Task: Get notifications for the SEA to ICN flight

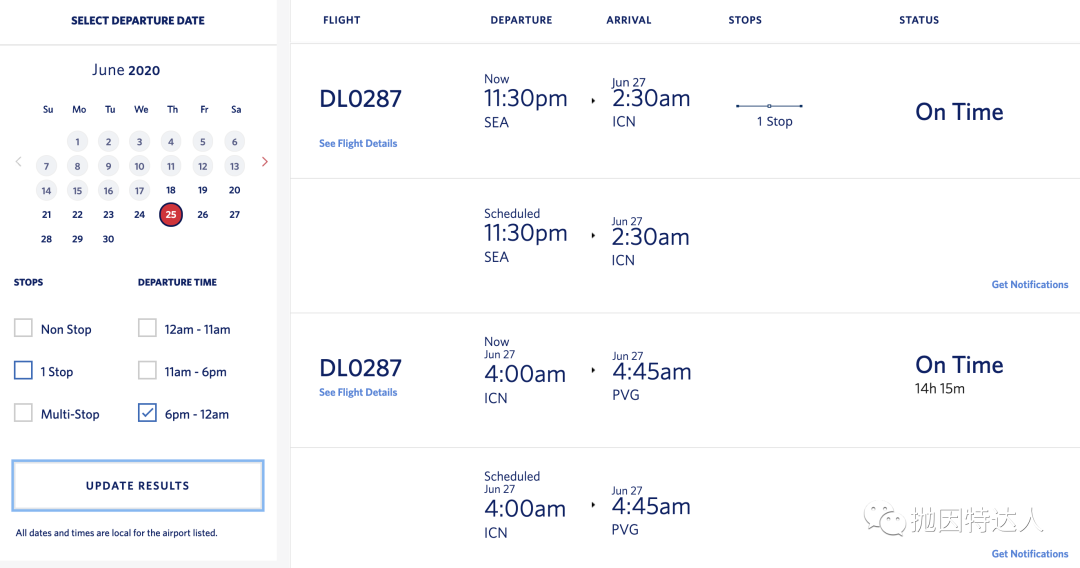Action: [1029, 285]
